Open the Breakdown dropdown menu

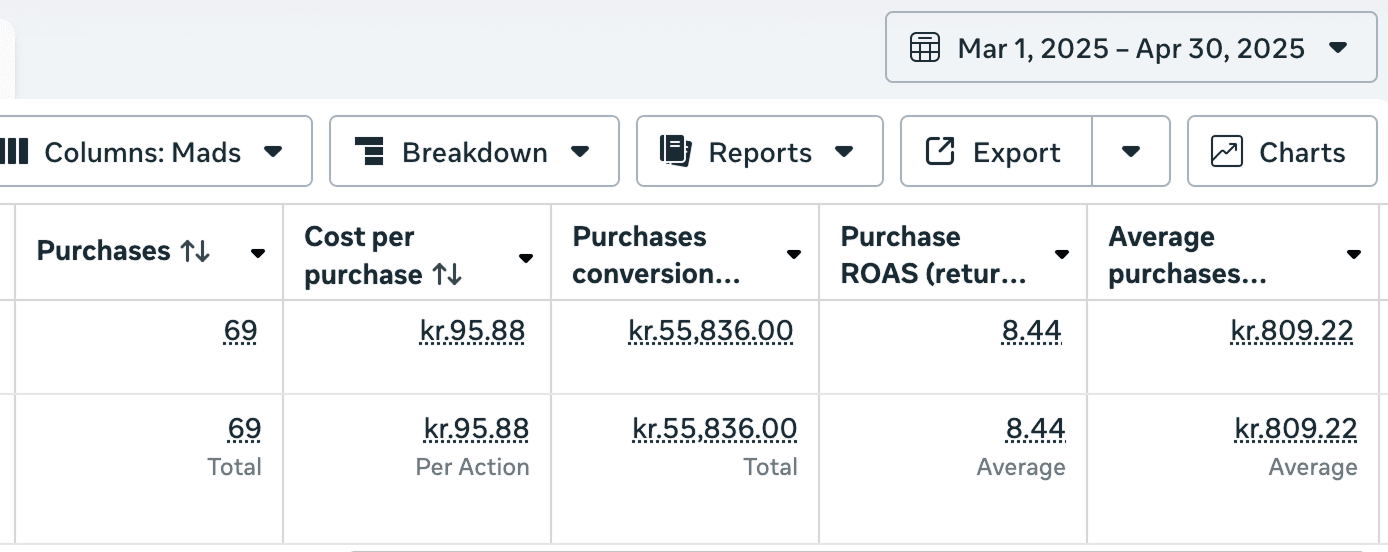coord(579,152)
